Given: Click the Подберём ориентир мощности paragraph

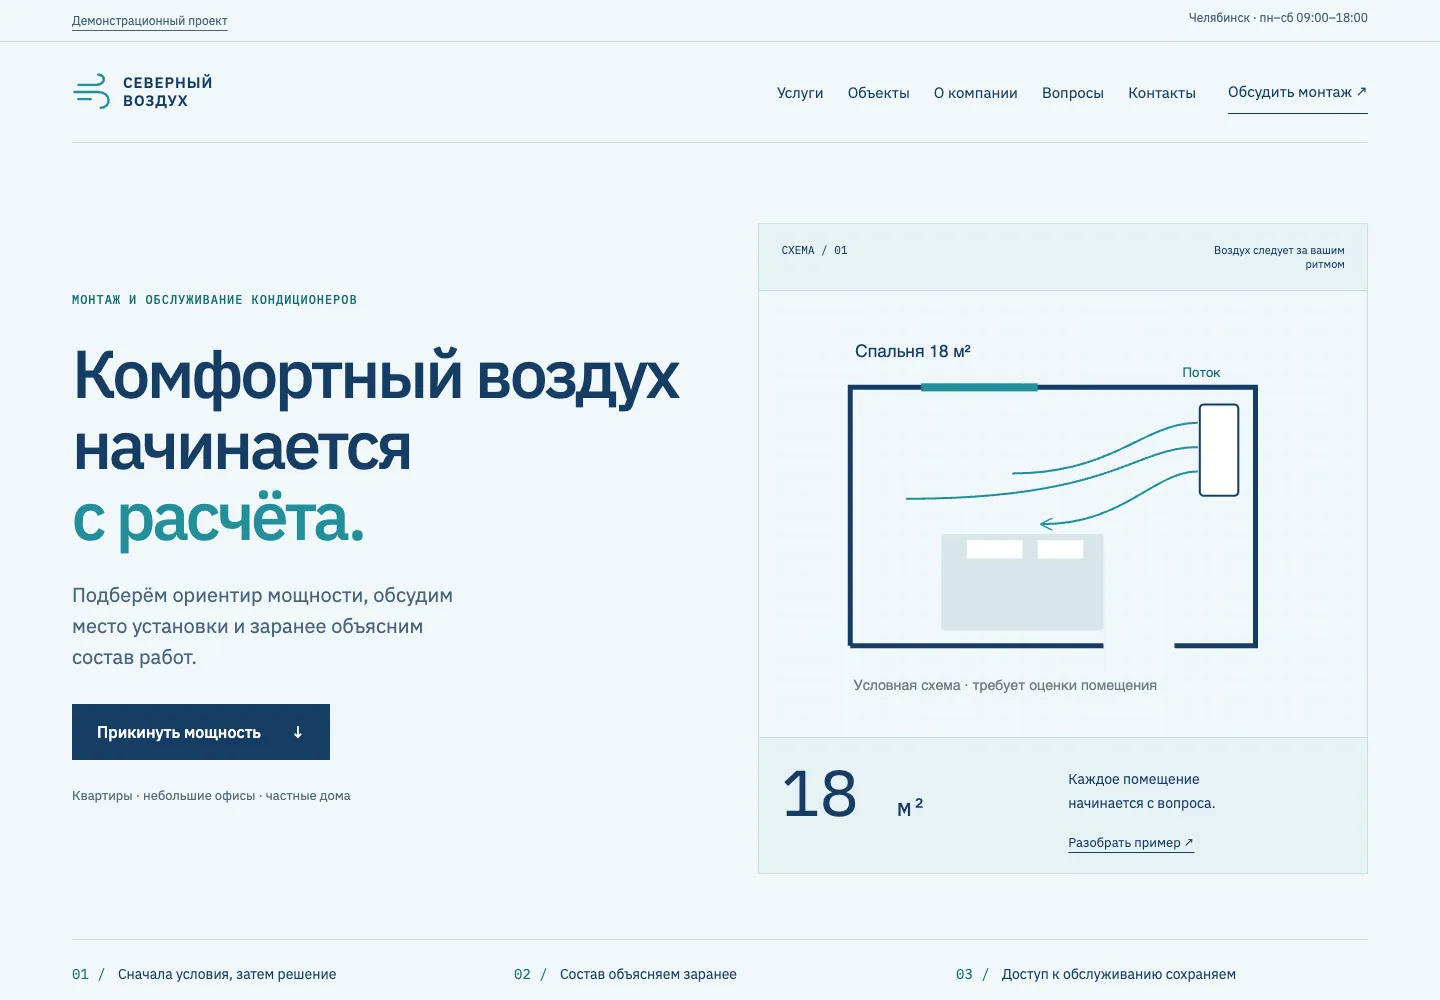Looking at the screenshot, I should click(x=263, y=626).
